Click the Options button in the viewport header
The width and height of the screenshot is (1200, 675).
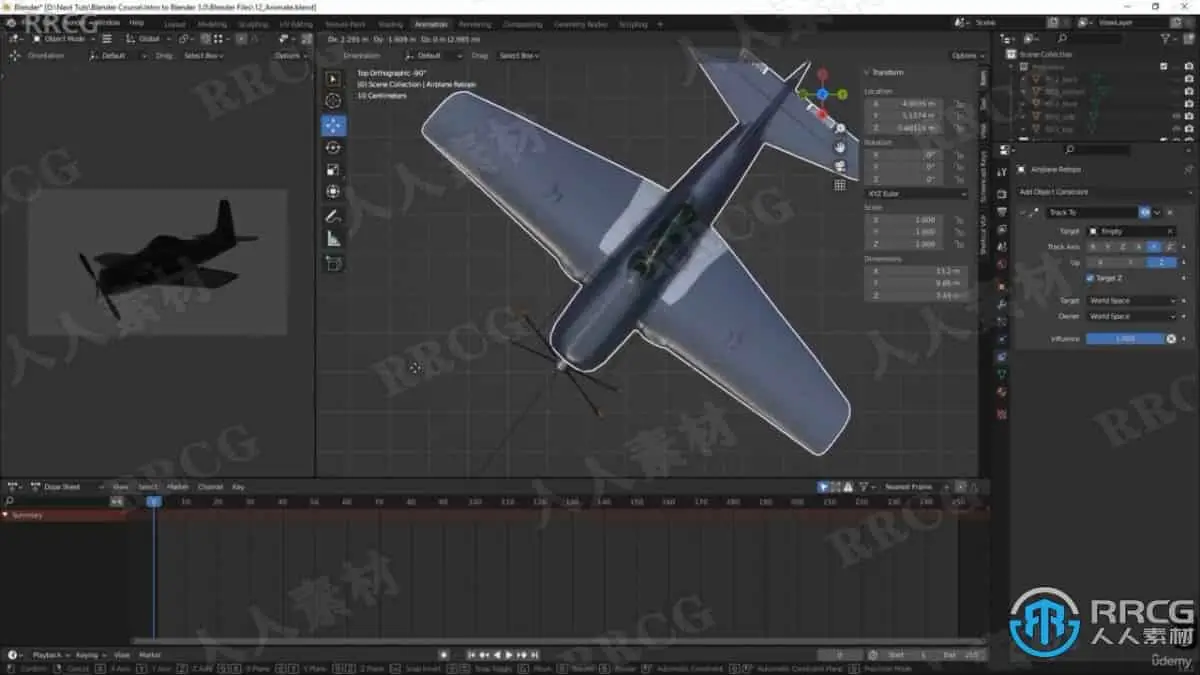pos(965,55)
